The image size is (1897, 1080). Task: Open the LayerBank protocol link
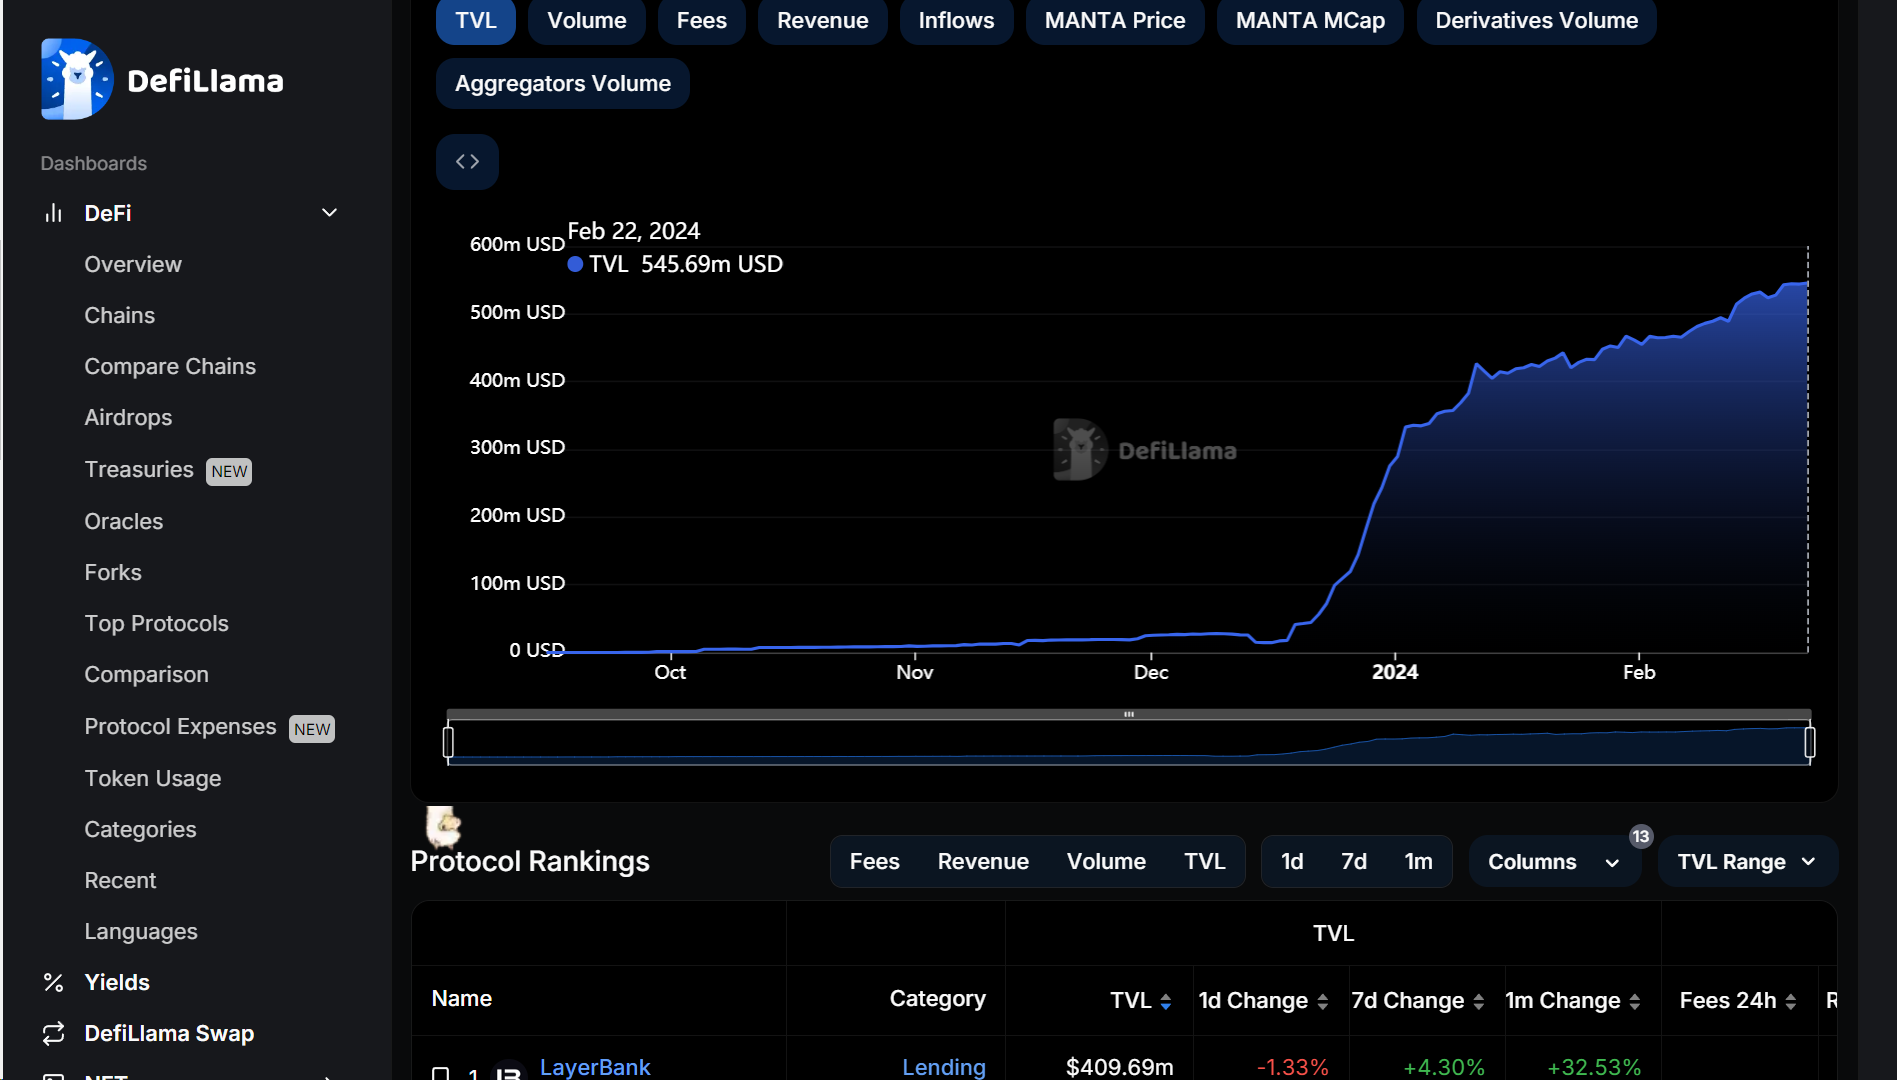click(x=595, y=1067)
